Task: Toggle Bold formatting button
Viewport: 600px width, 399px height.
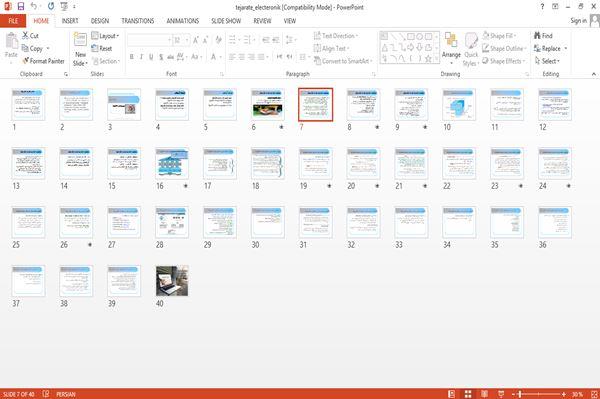Action: click(132, 57)
